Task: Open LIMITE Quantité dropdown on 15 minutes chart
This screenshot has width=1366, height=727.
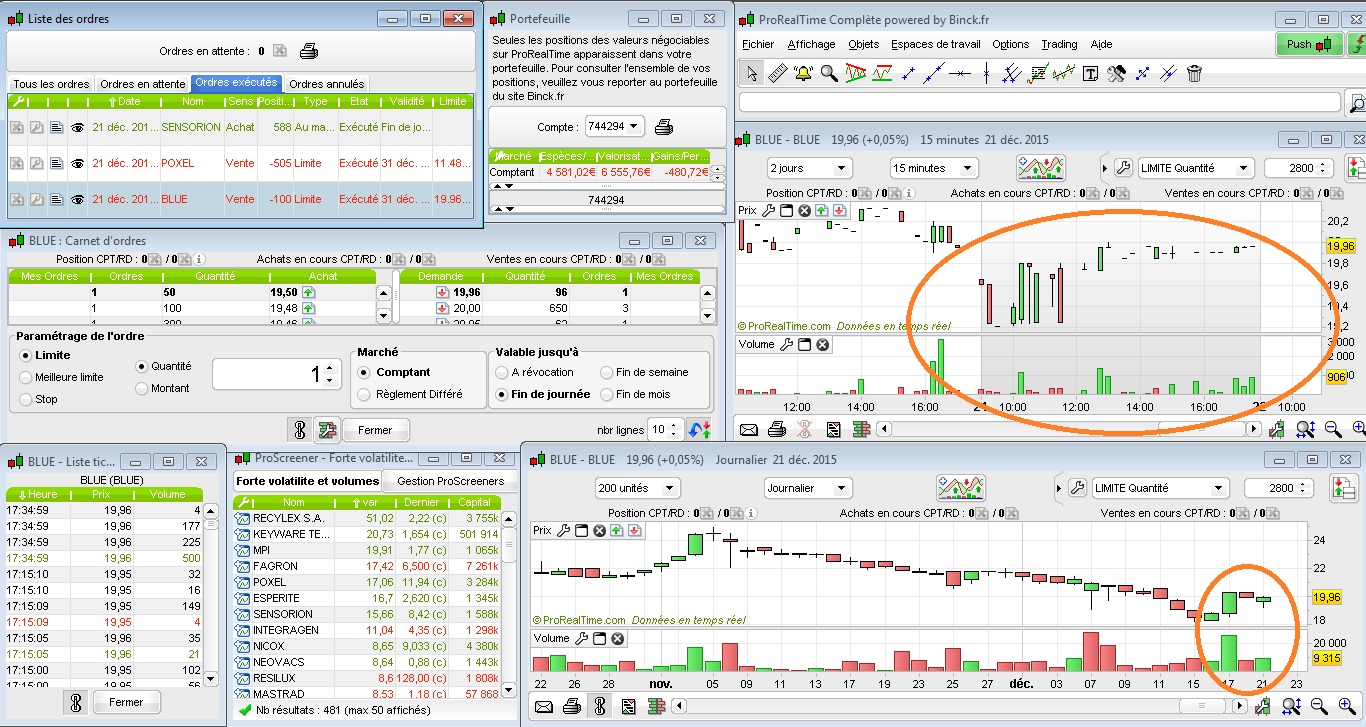Action: click(1195, 168)
